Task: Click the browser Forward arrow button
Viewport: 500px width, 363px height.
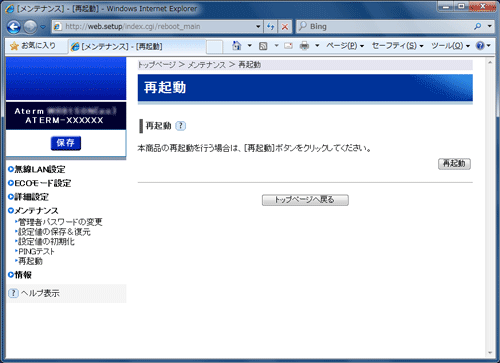Action: coord(30,27)
